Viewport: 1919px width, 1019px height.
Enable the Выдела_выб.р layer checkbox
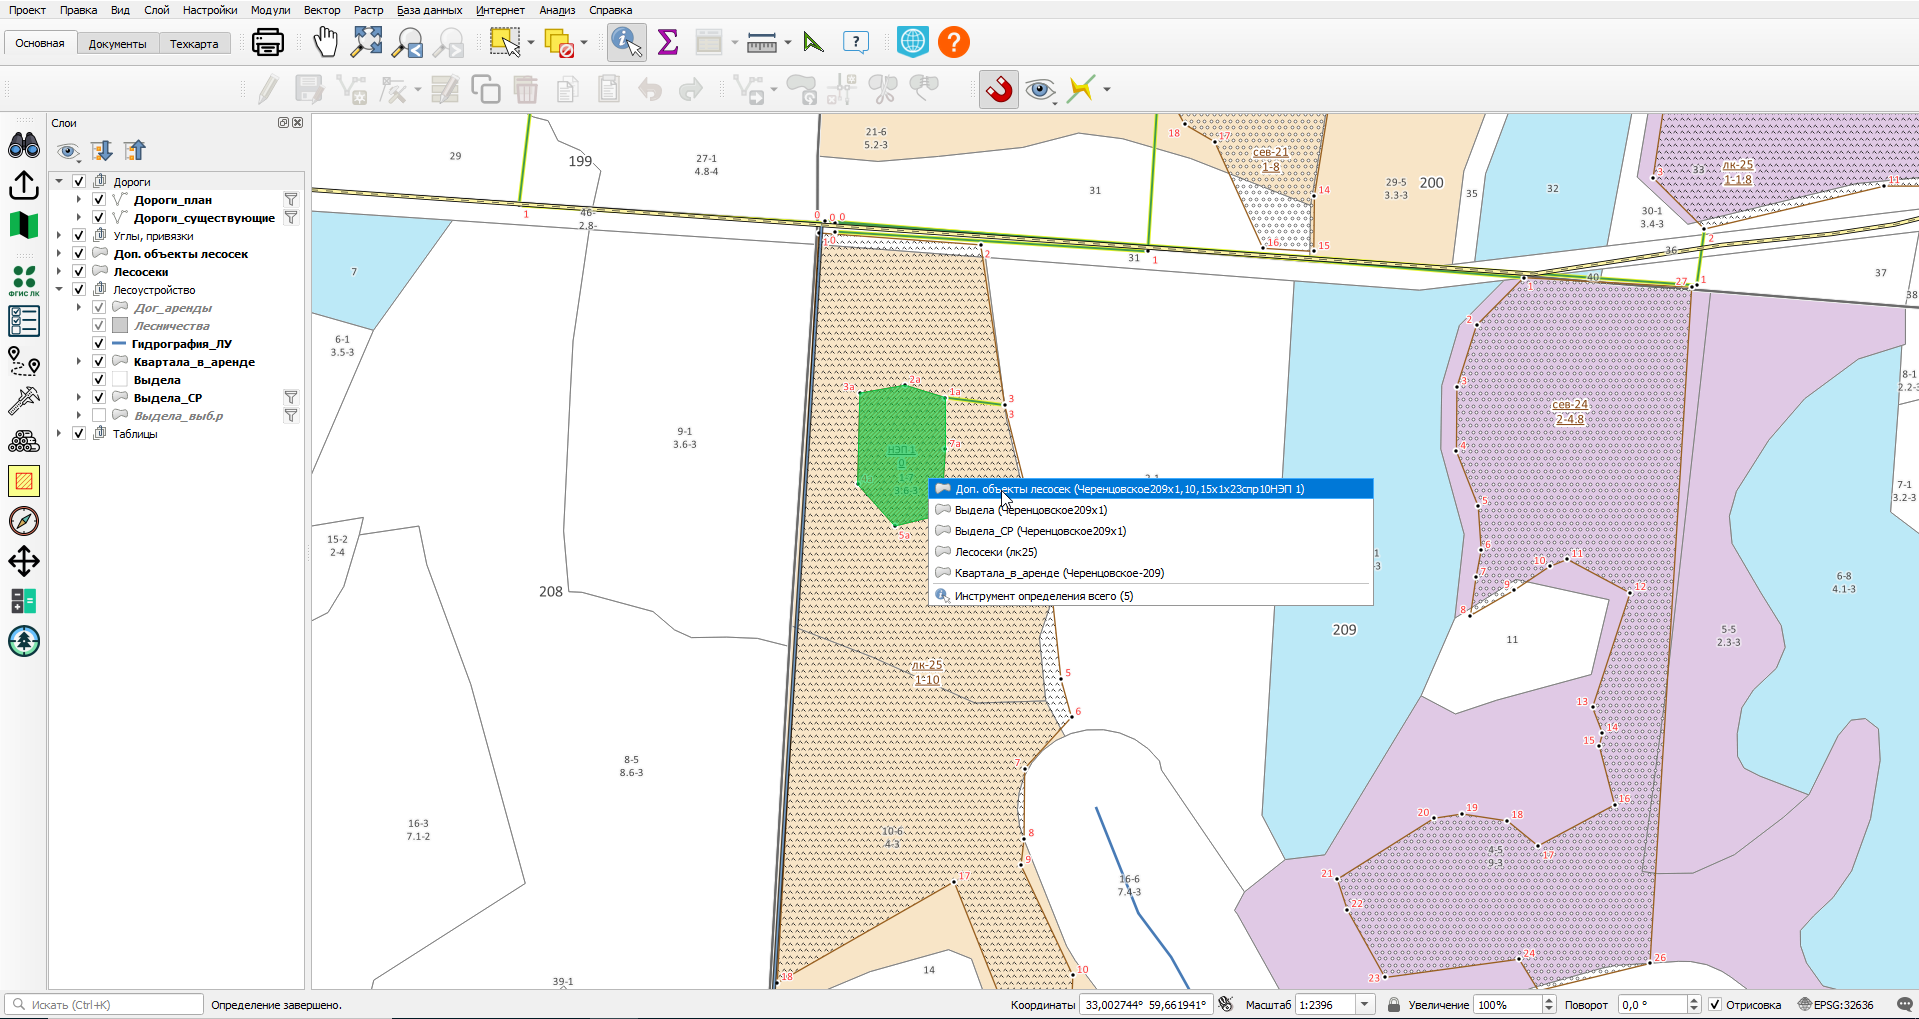tap(99, 416)
